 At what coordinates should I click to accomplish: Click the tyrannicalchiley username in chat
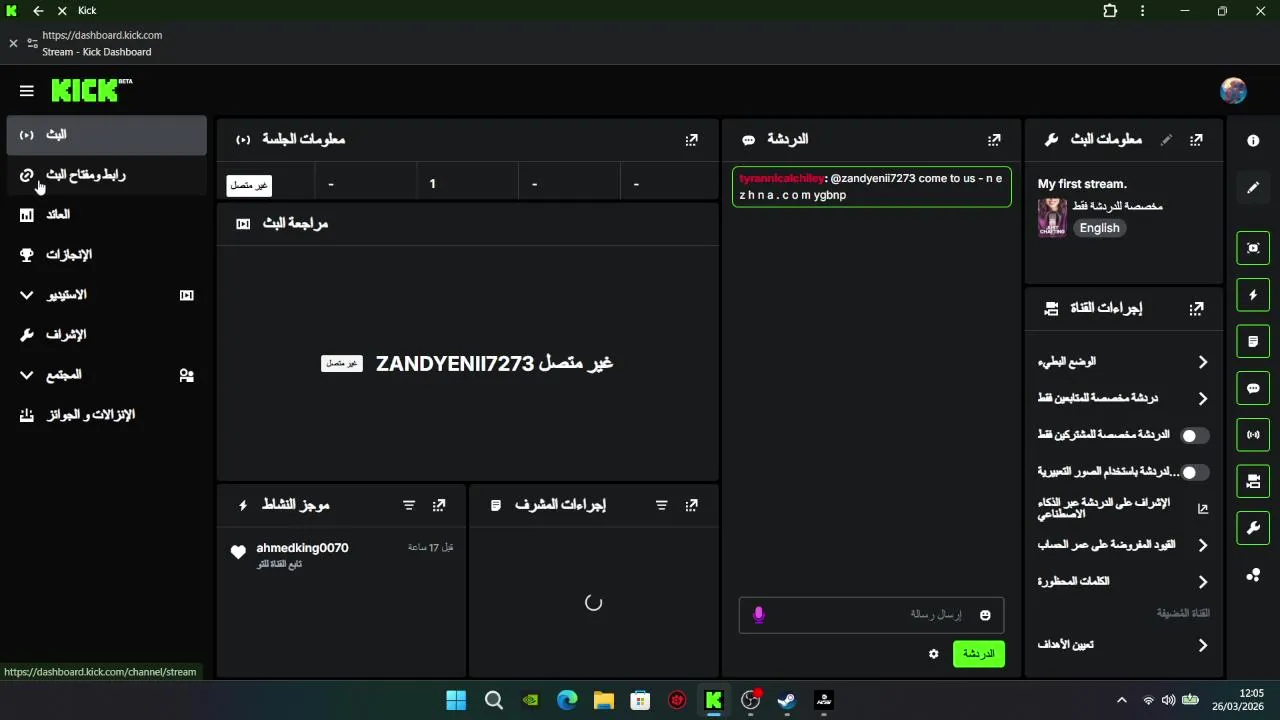(x=781, y=178)
